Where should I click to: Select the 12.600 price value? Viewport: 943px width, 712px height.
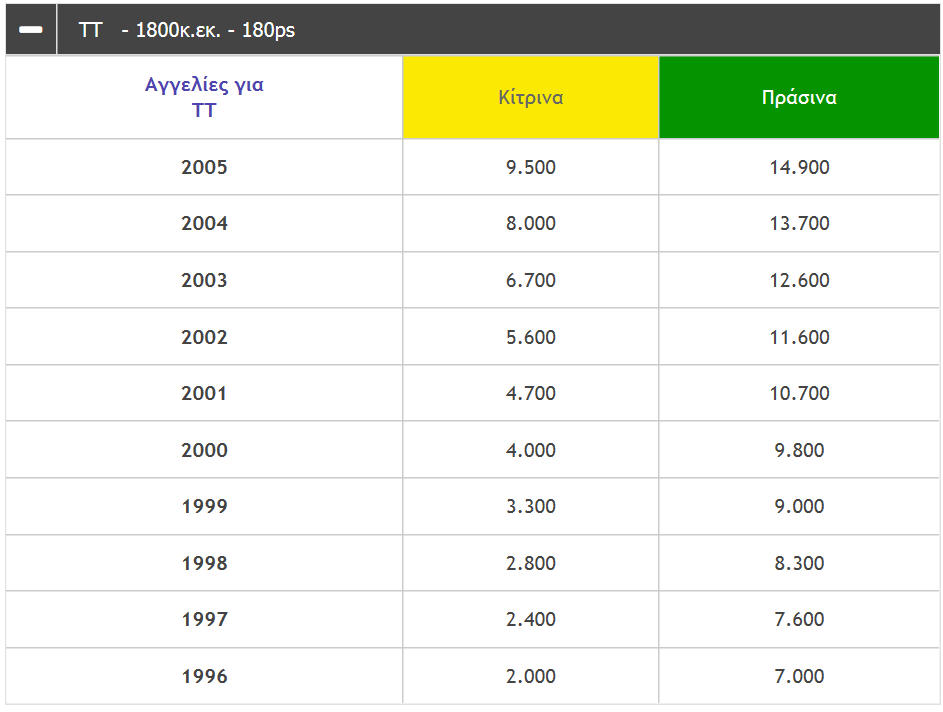(x=799, y=280)
